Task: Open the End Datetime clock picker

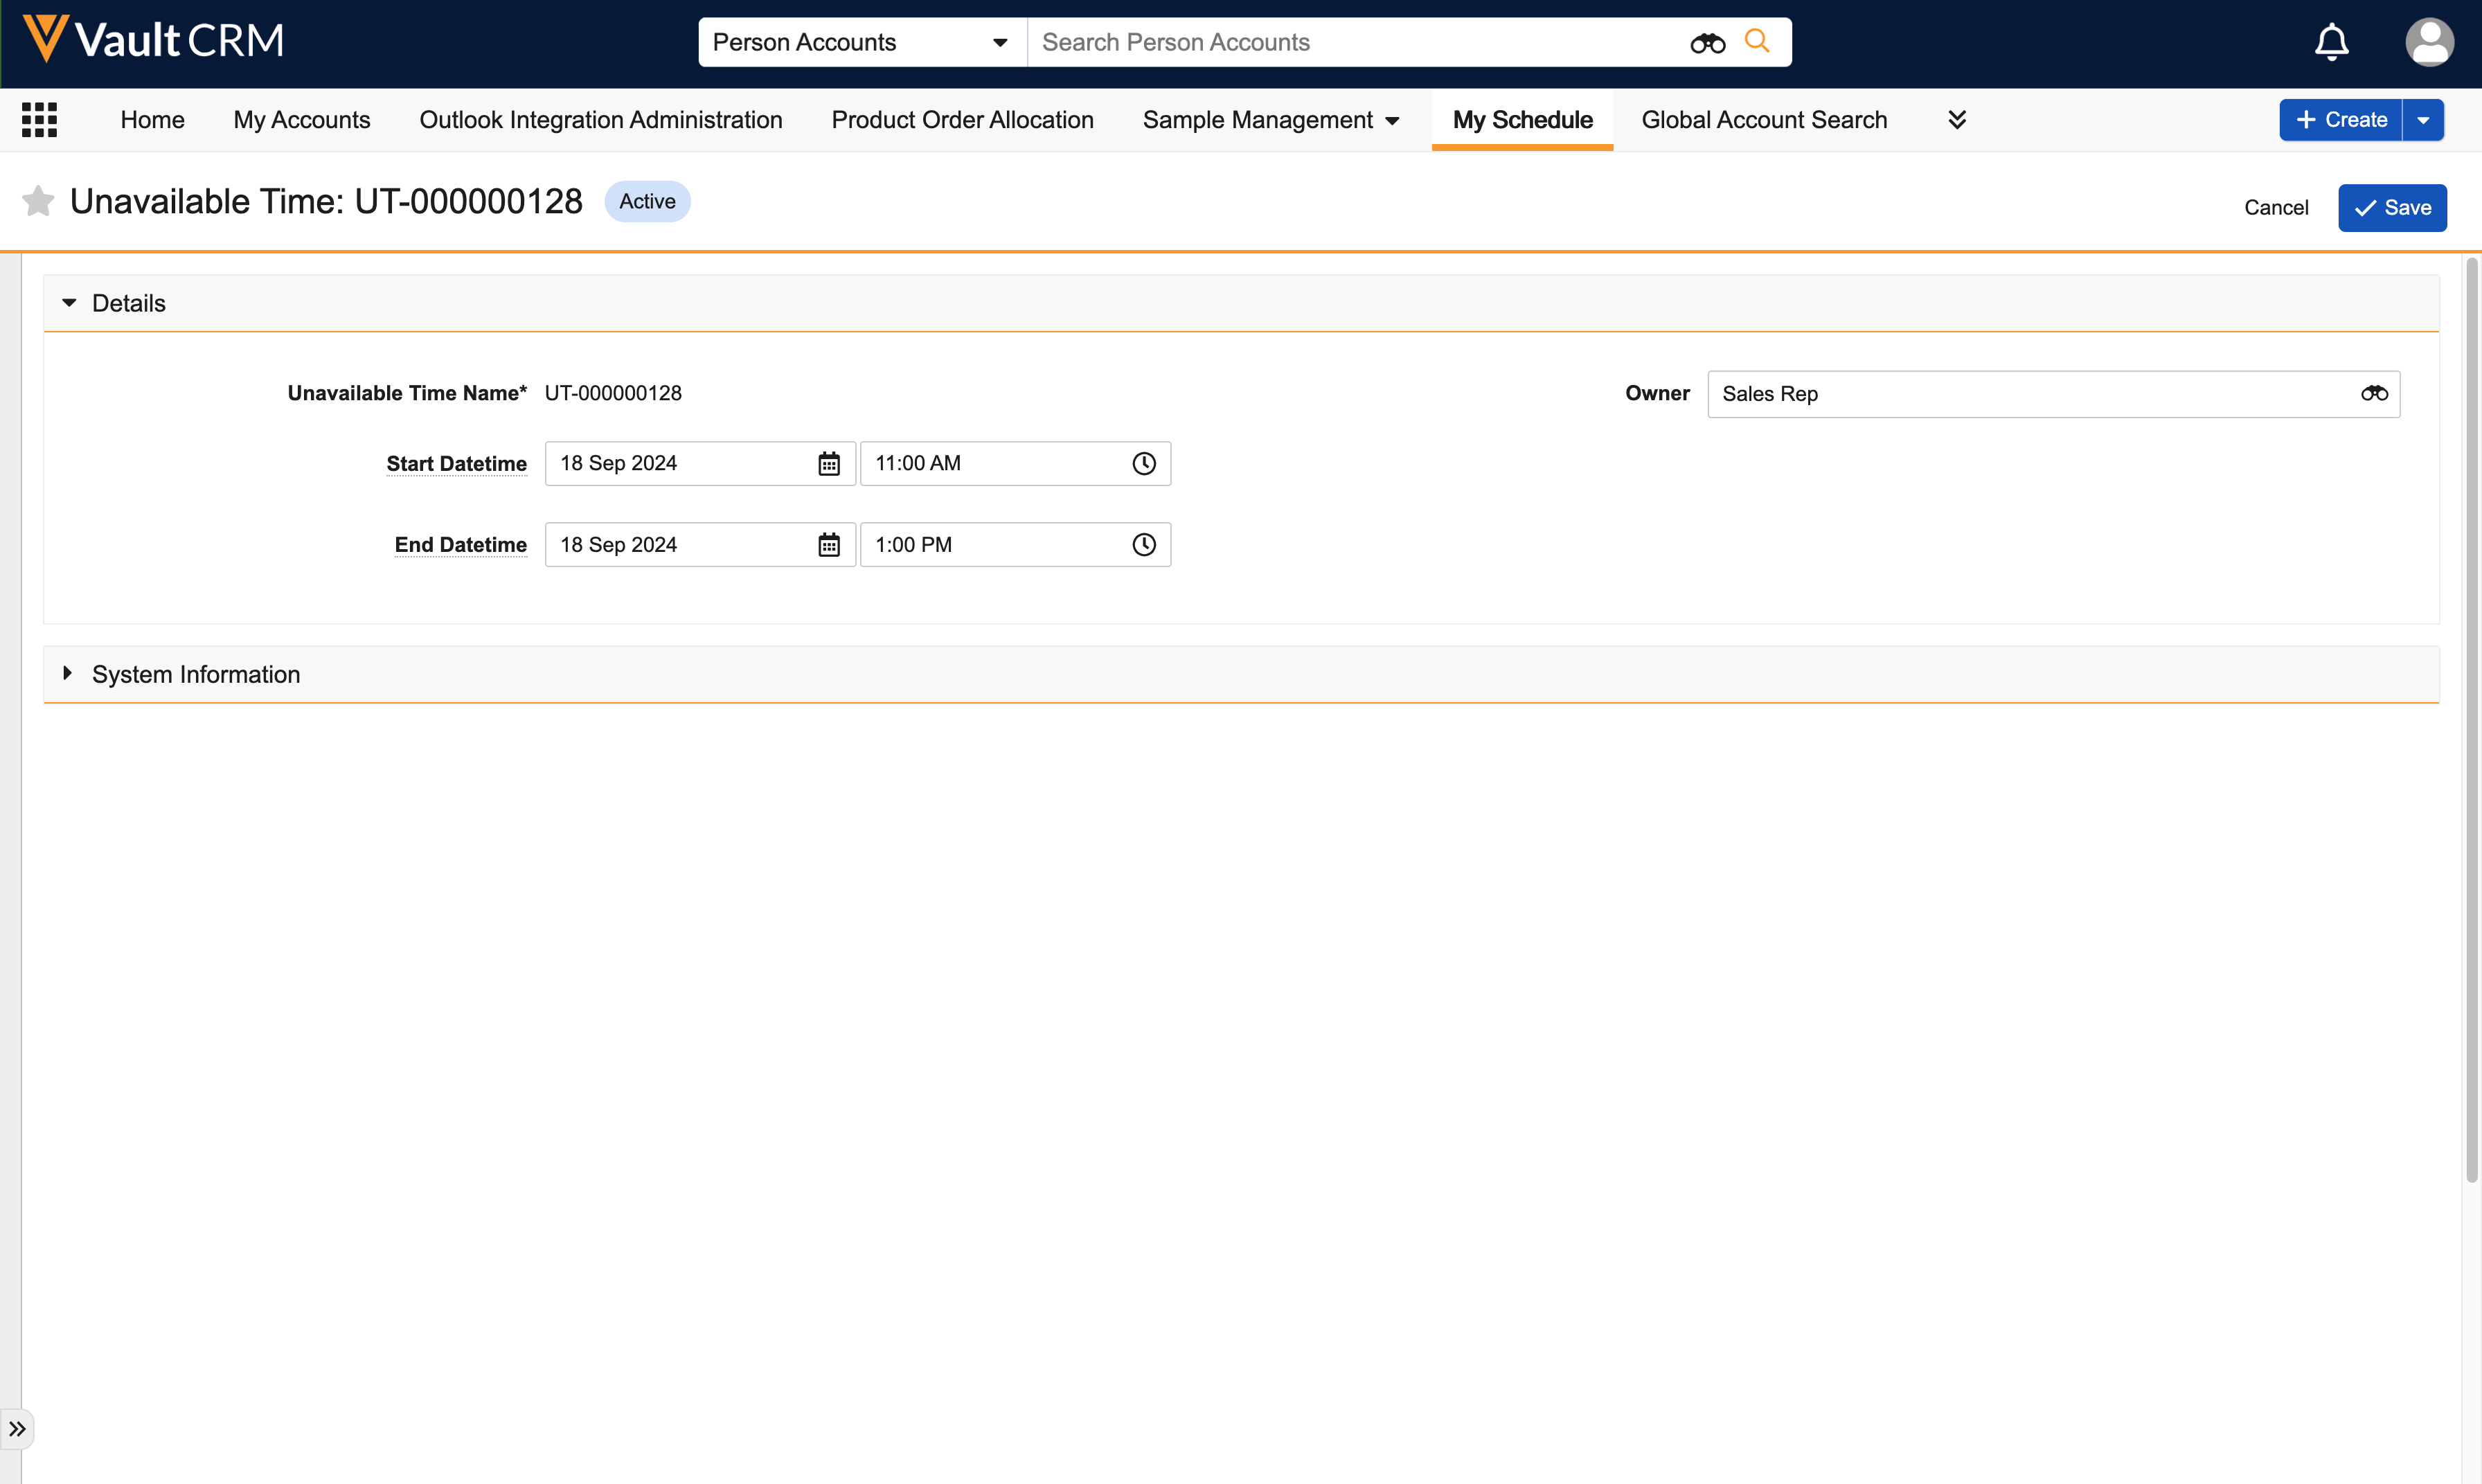Action: pyautogui.click(x=1144, y=545)
